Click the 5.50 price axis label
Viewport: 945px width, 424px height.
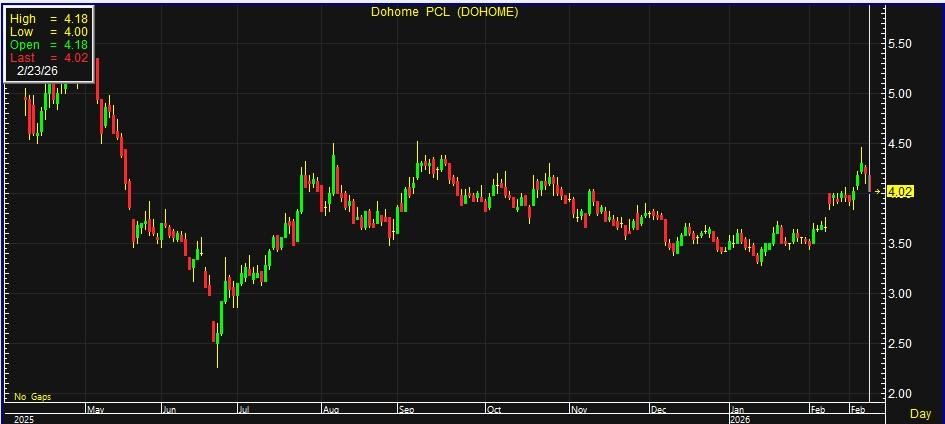[898, 44]
